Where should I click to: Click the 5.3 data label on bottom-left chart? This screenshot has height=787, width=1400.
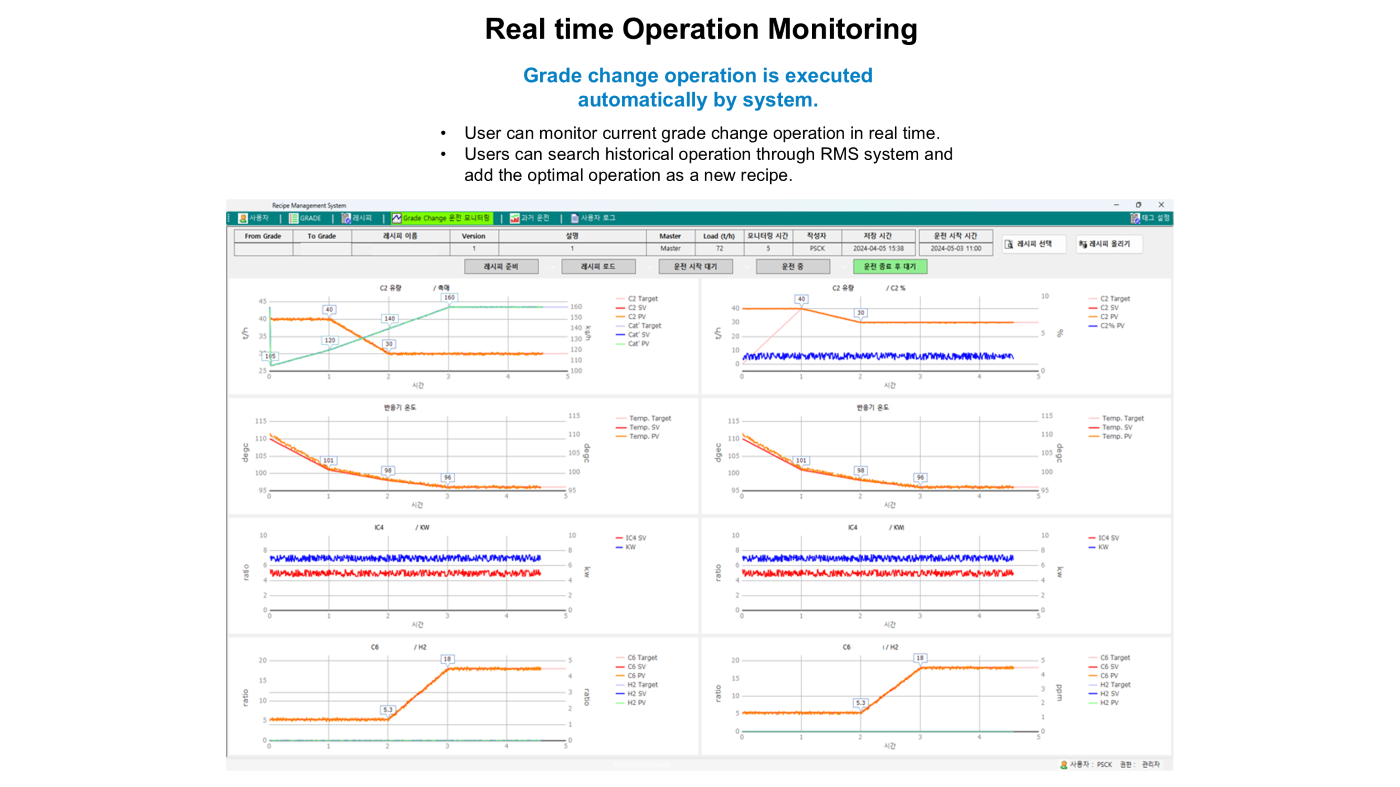(x=388, y=710)
